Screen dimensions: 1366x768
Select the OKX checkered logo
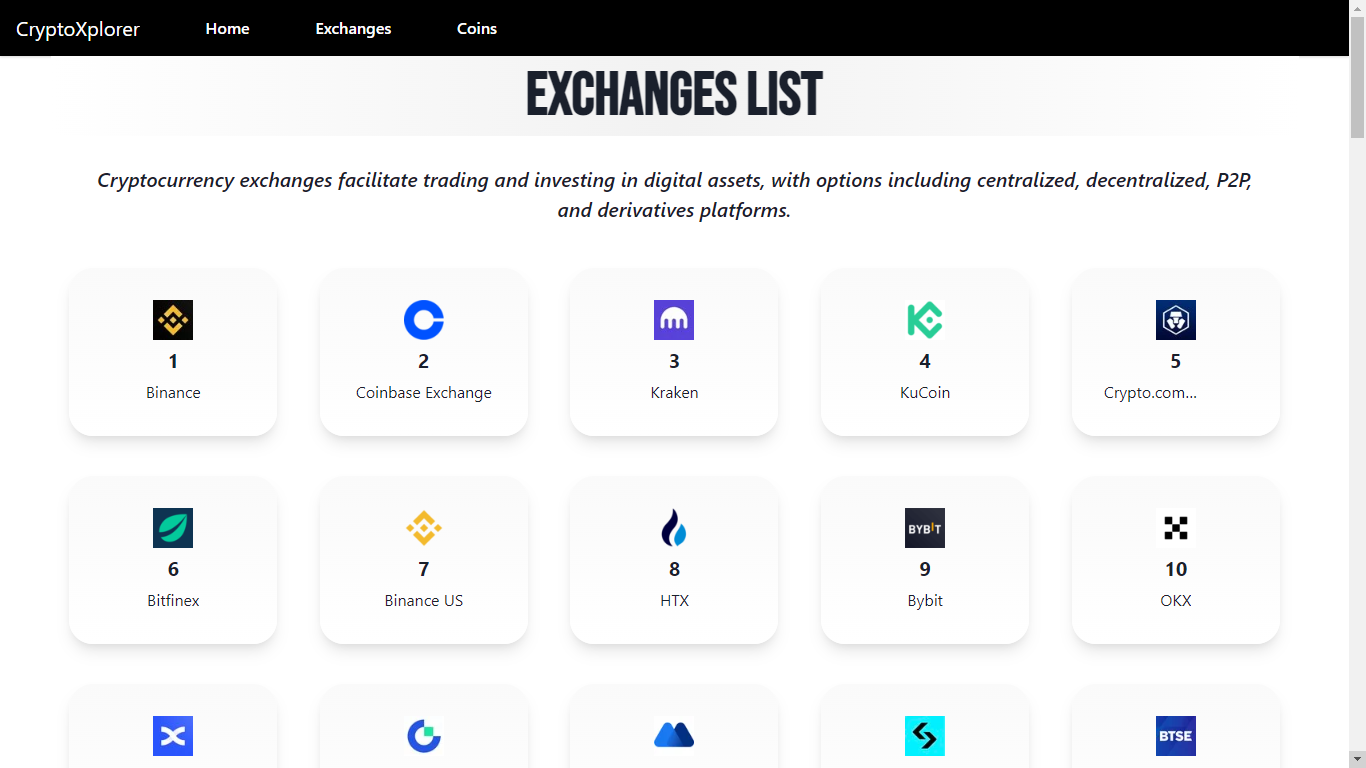coord(1175,528)
